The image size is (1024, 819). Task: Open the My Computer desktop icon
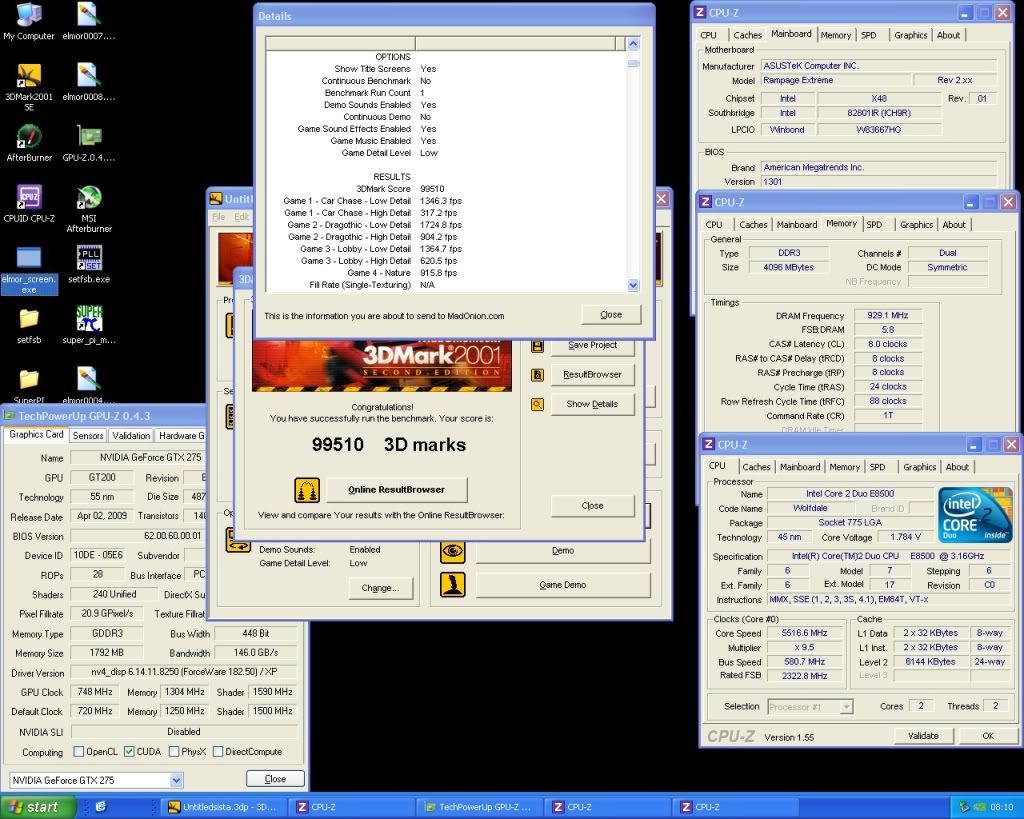coord(29,16)
